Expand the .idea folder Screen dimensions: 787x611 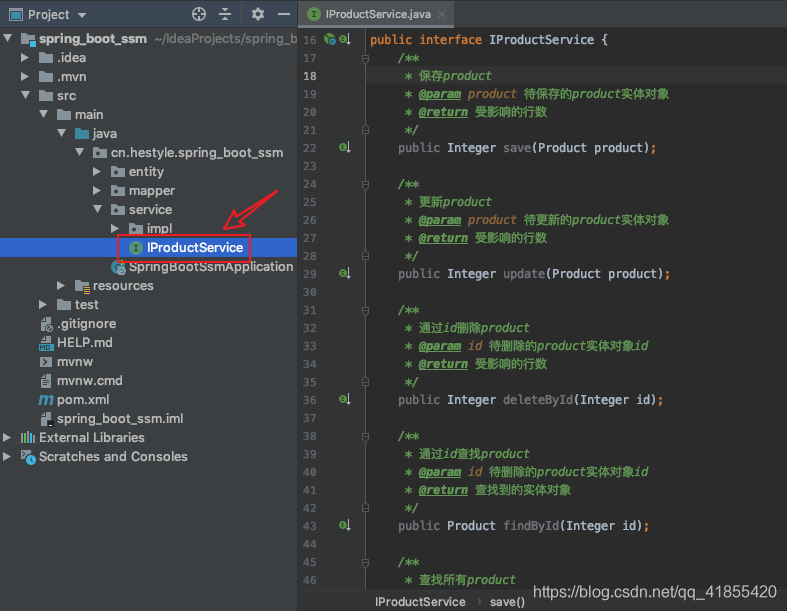(x=25, y=57)
